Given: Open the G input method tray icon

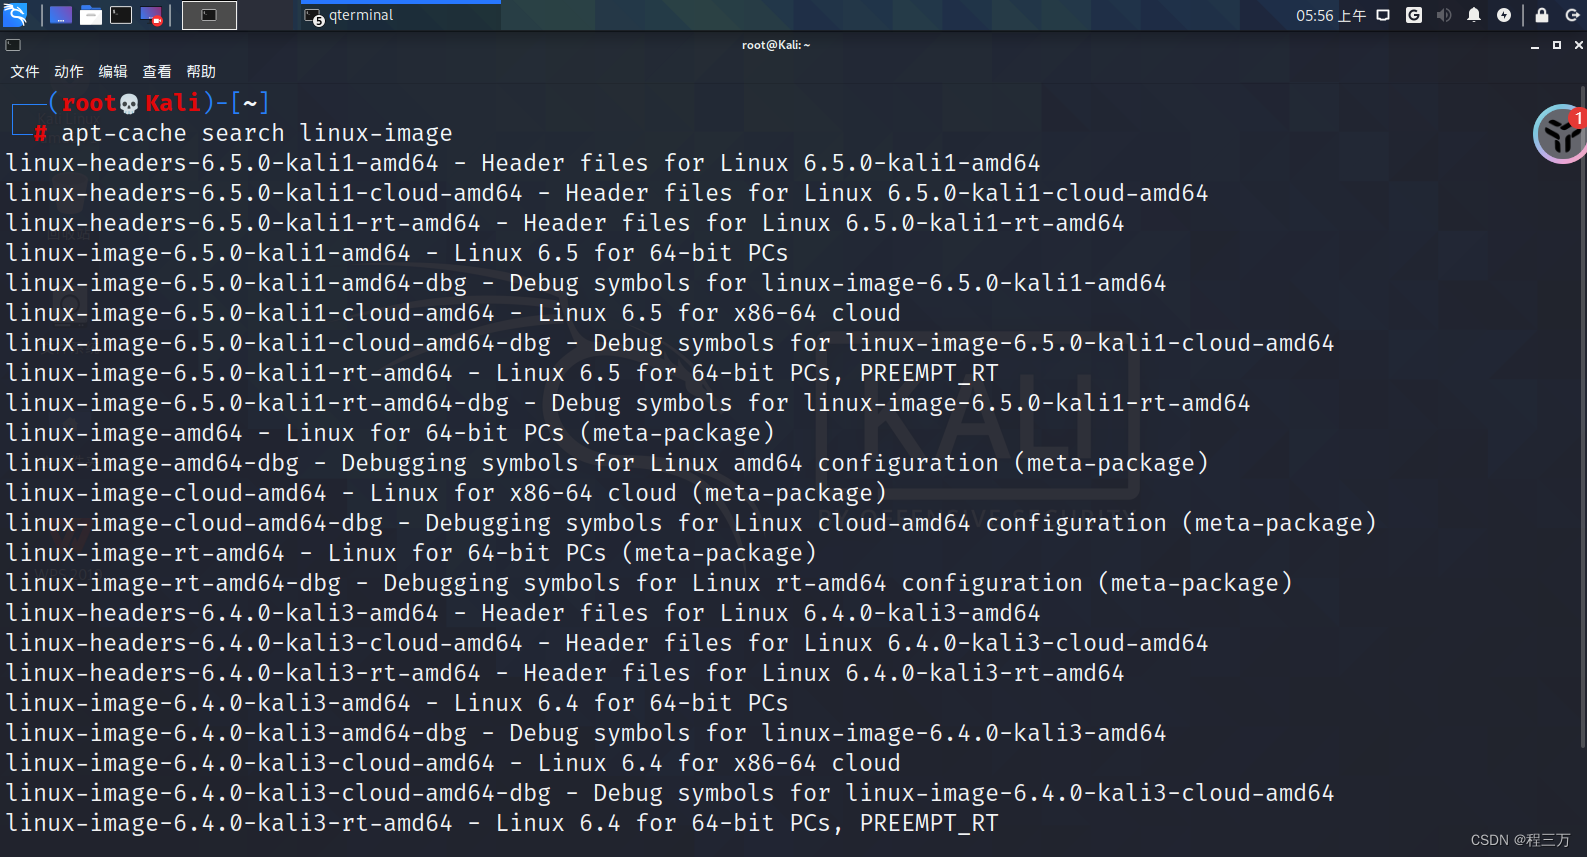Looking at the screenshot, I should coord(1414,15).
